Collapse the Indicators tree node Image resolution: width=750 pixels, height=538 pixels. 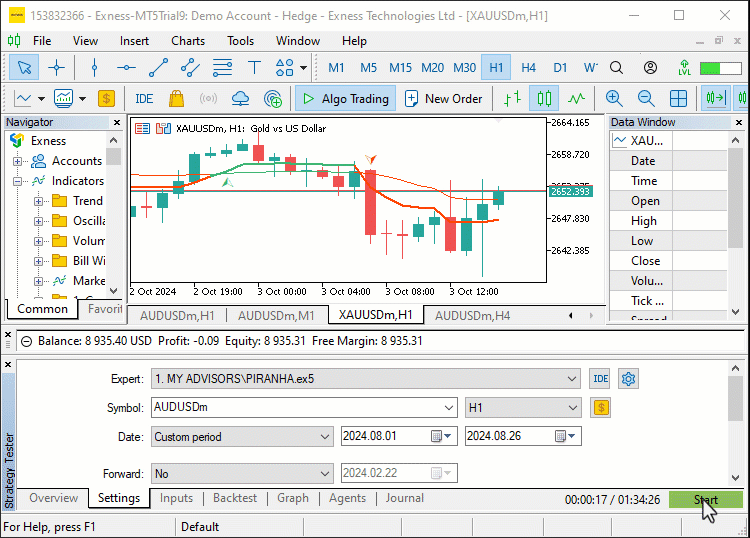[x=17, y=181]
